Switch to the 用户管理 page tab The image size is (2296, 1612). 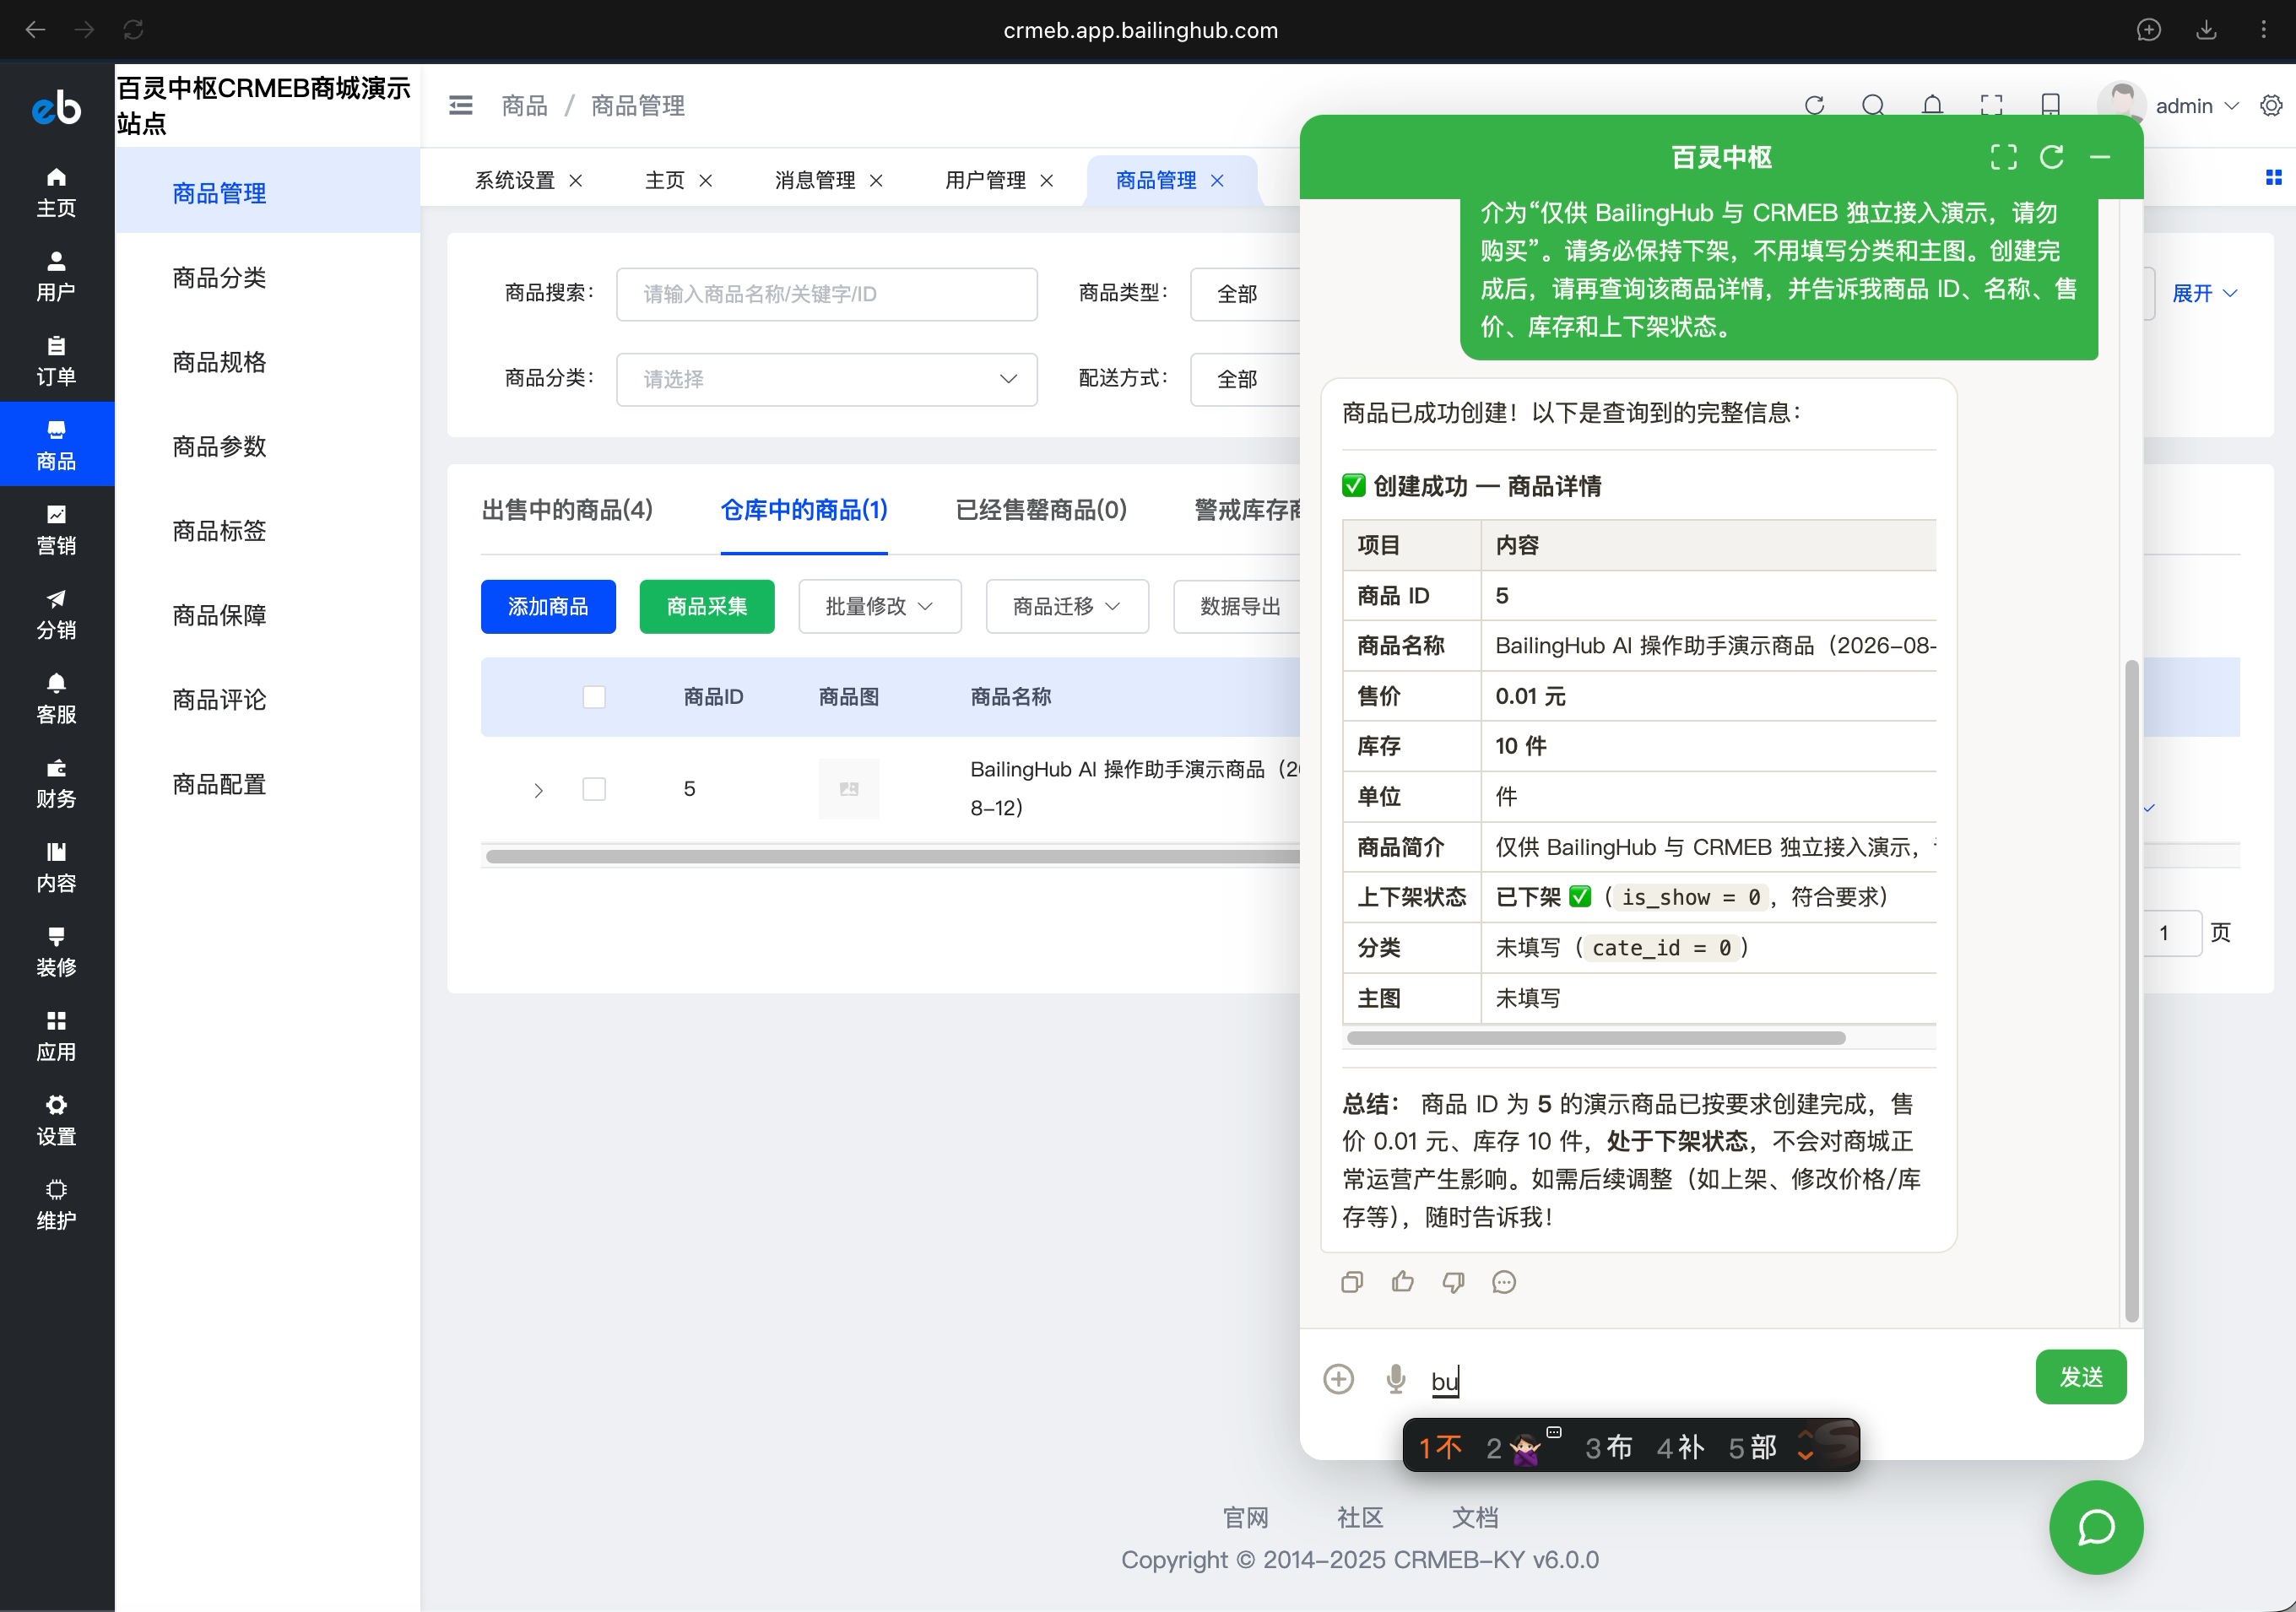click(985, 180)
